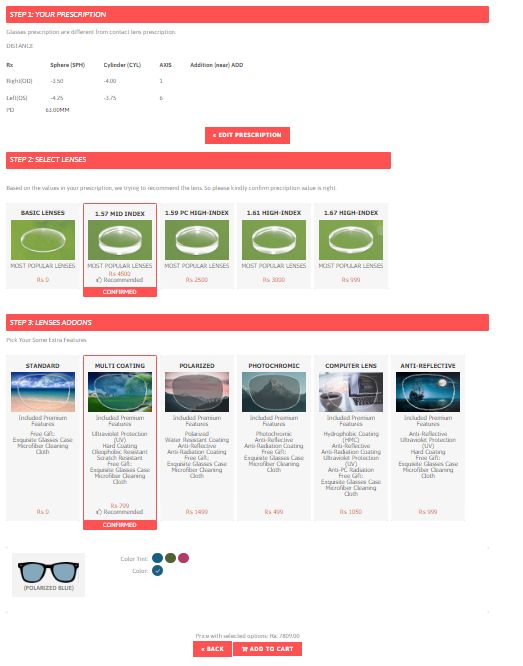Toggle the checked blue Color swatch
Screen dimensions: 523x666
tap(158, 571)
